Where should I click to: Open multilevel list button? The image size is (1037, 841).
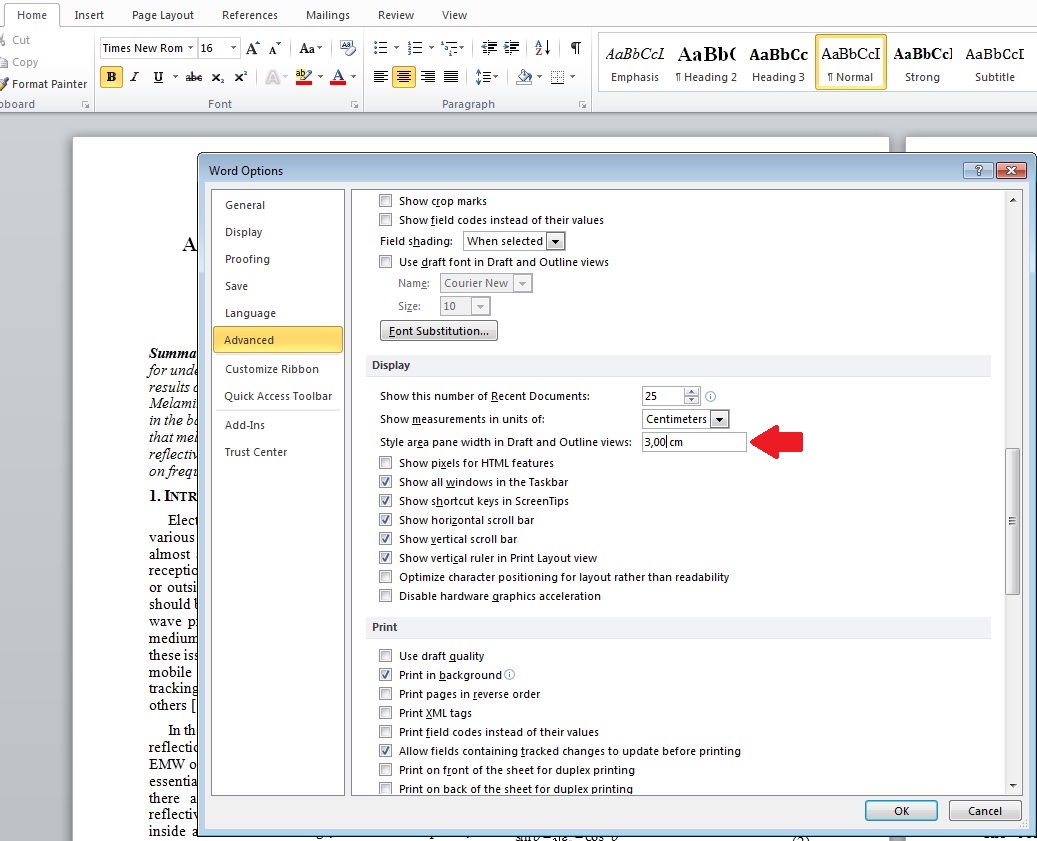[x=450, y=48]
